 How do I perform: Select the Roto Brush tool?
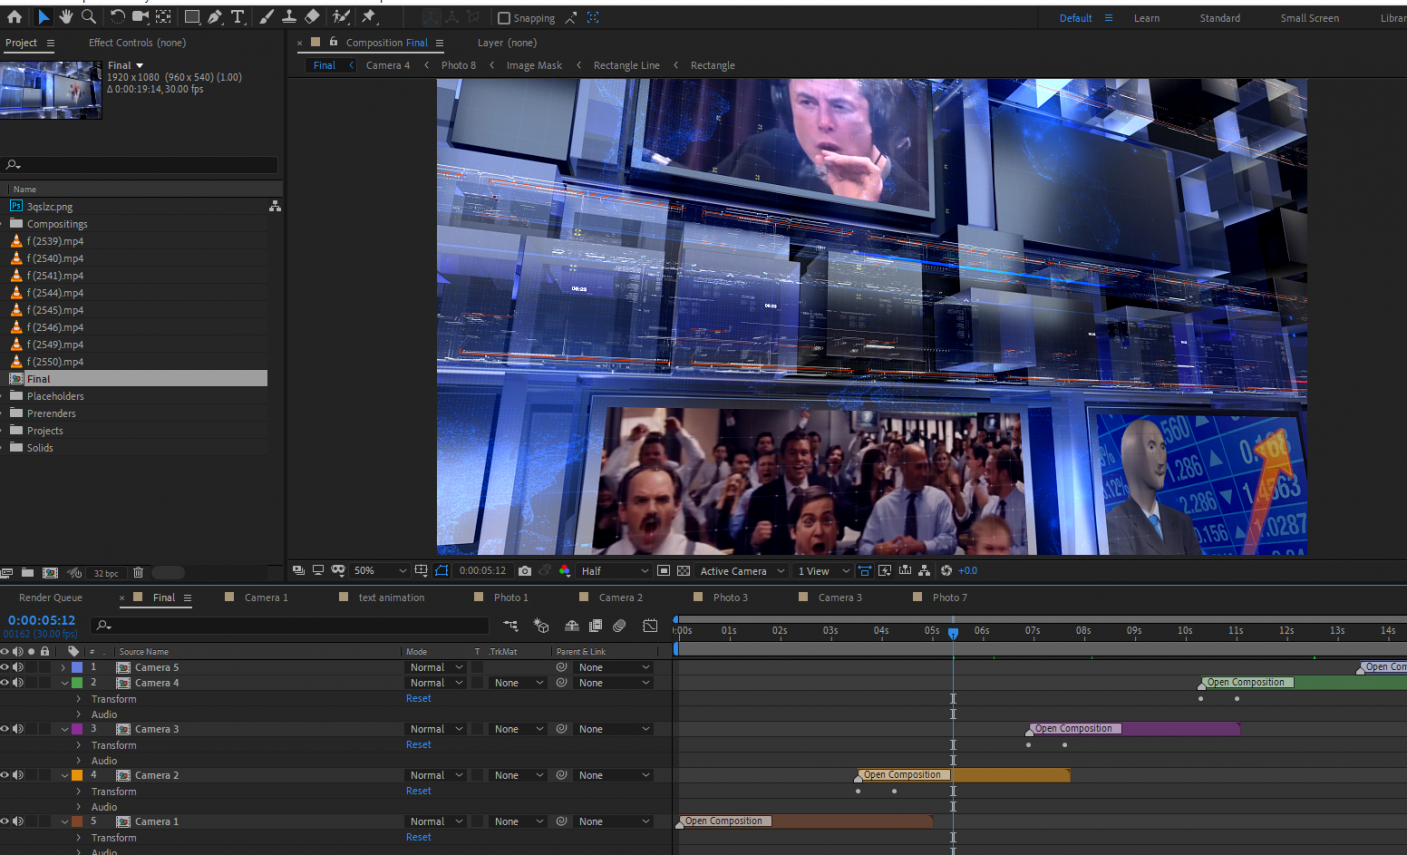[341, 17]
